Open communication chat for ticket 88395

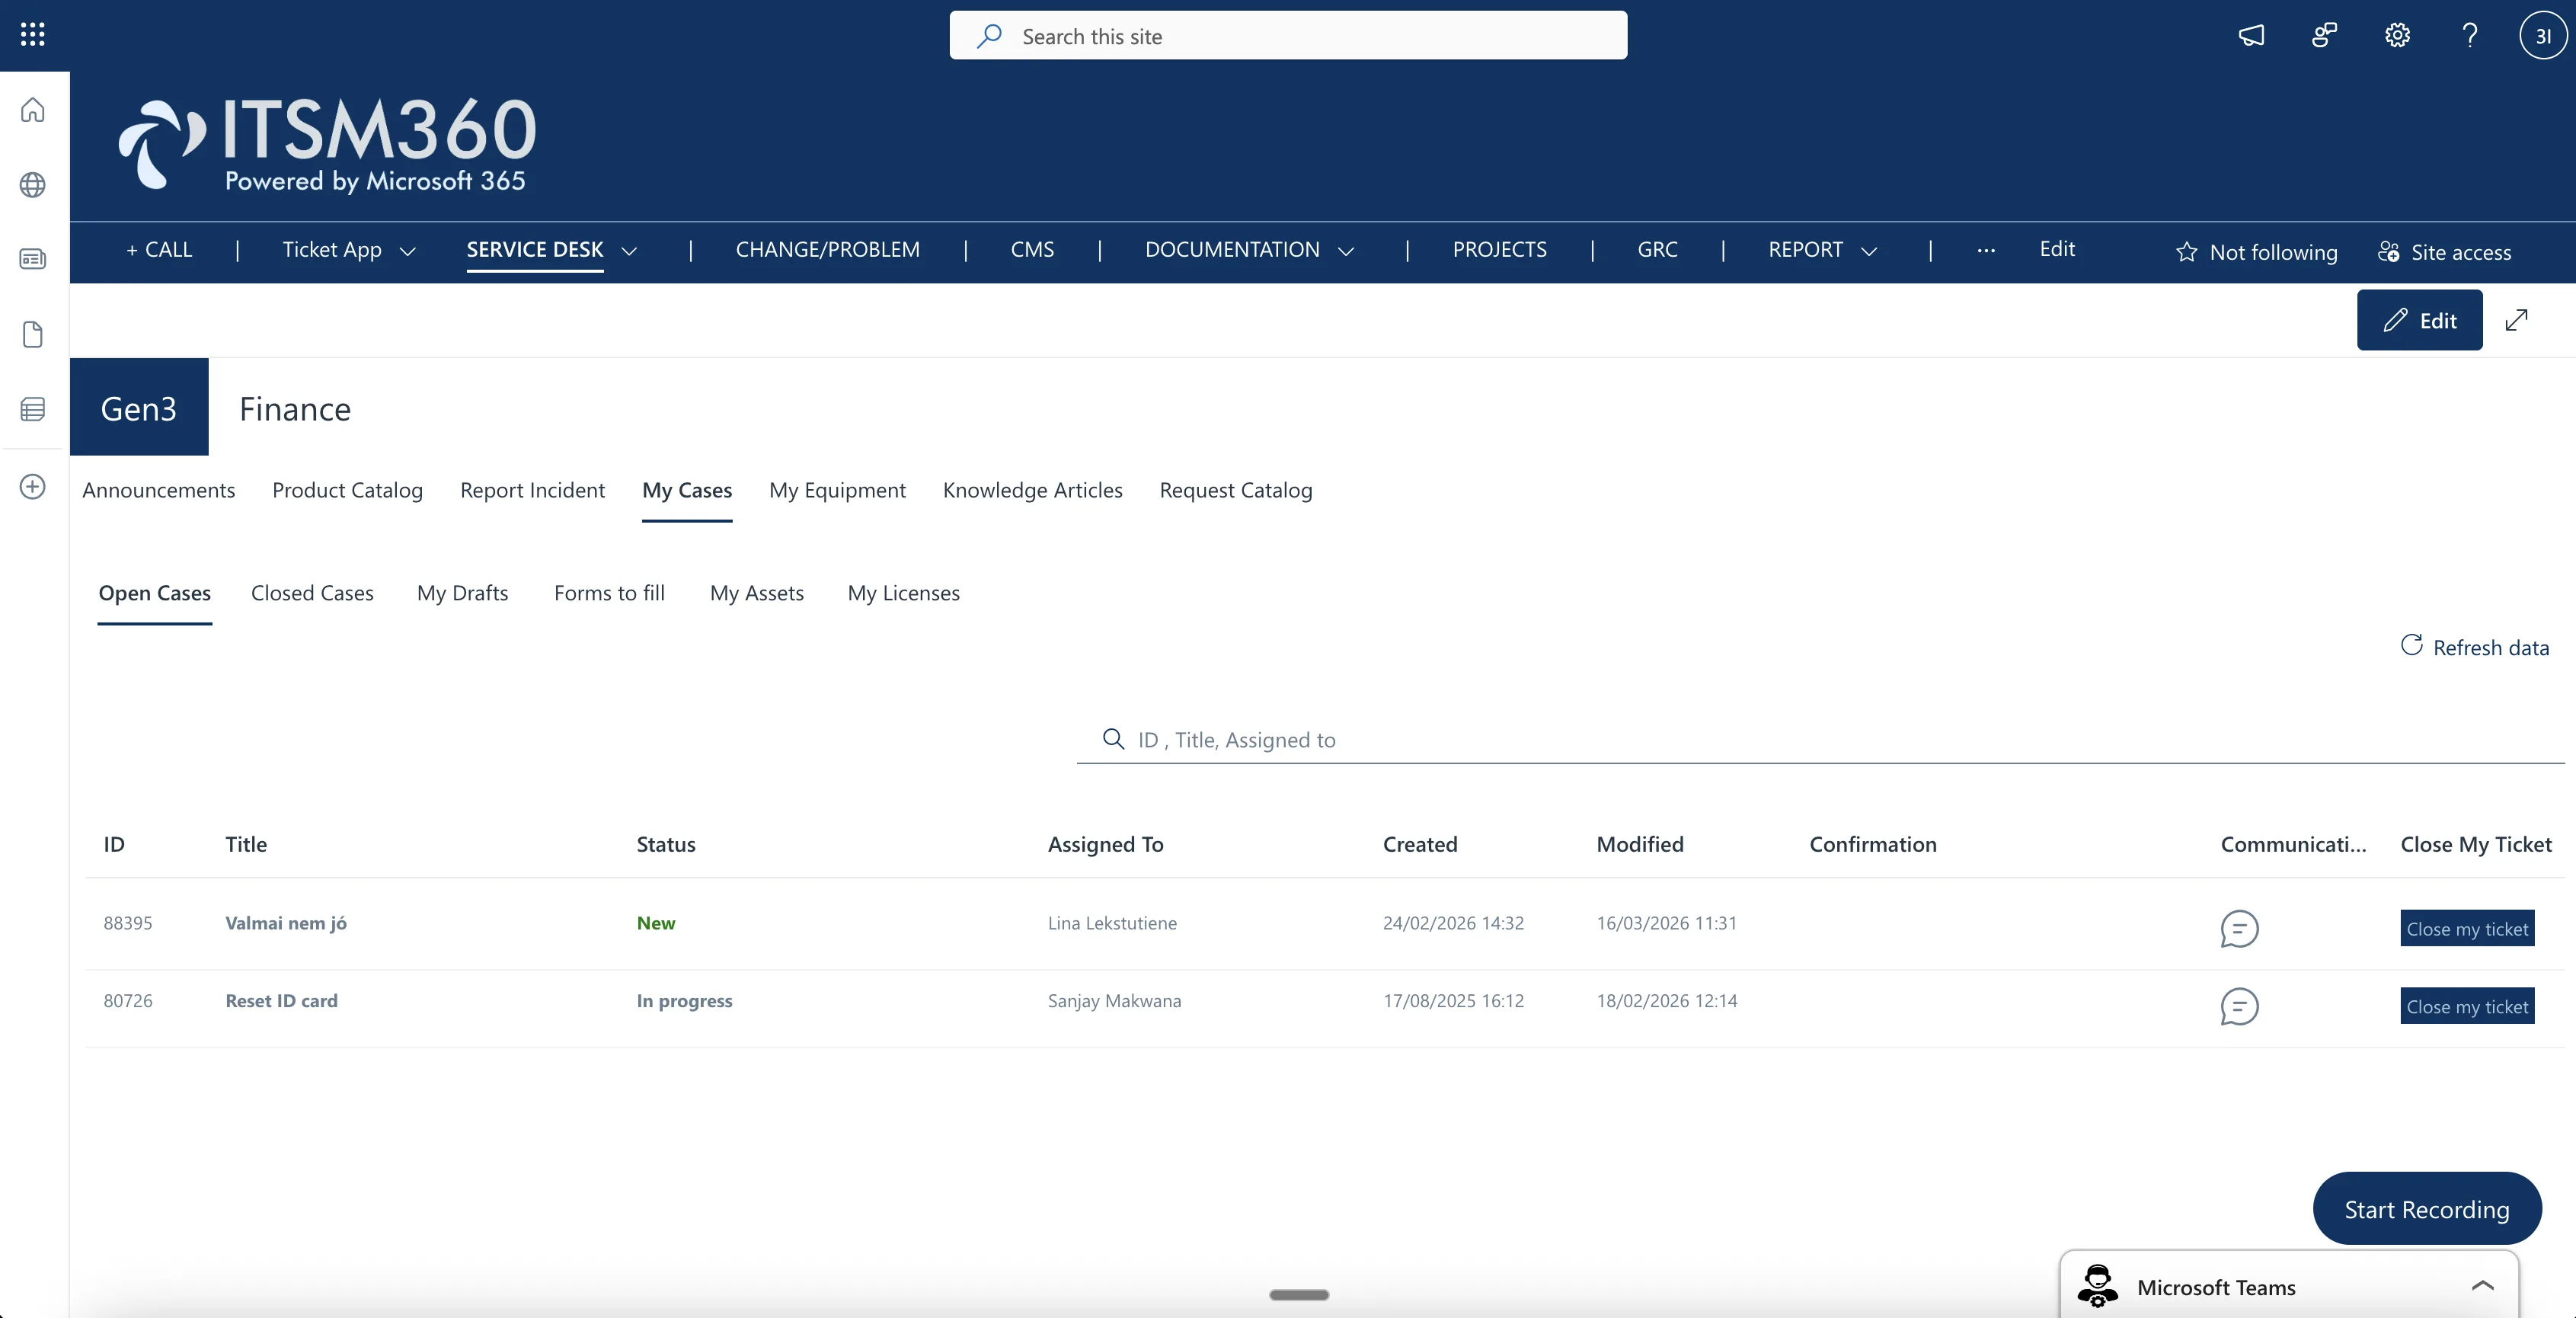pos(2239,928)
